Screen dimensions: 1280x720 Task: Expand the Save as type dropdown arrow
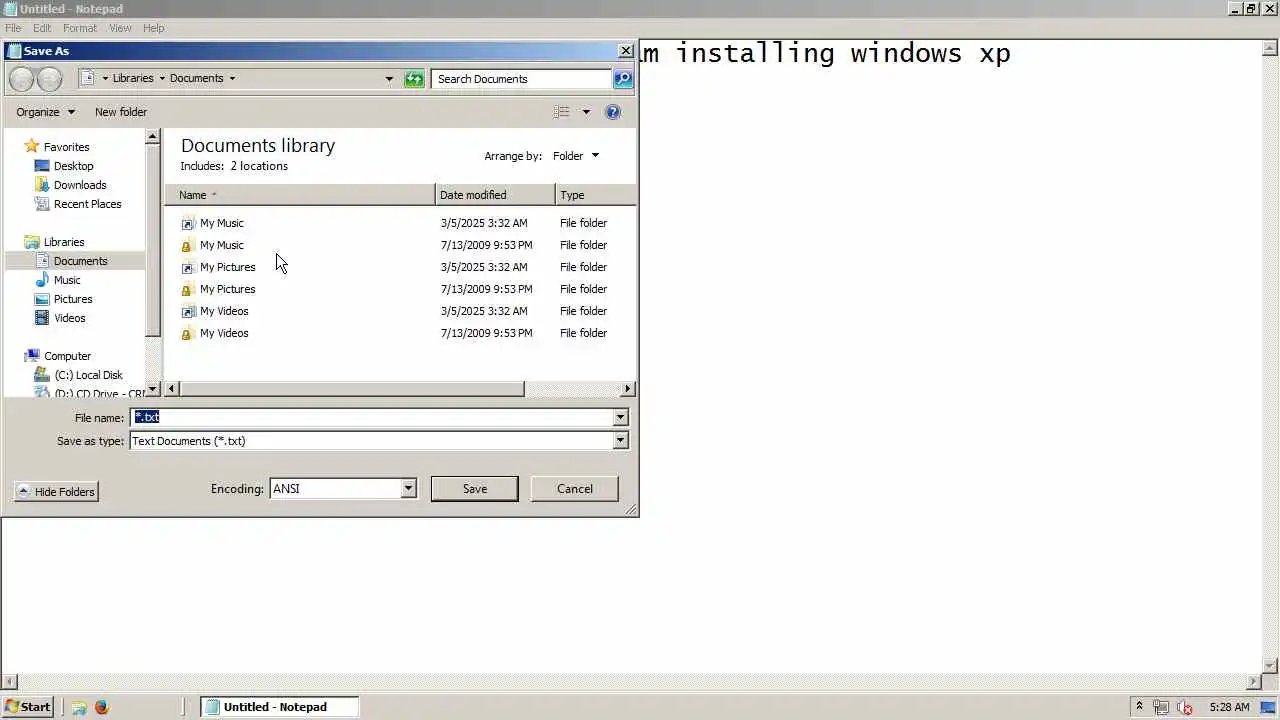620,441
